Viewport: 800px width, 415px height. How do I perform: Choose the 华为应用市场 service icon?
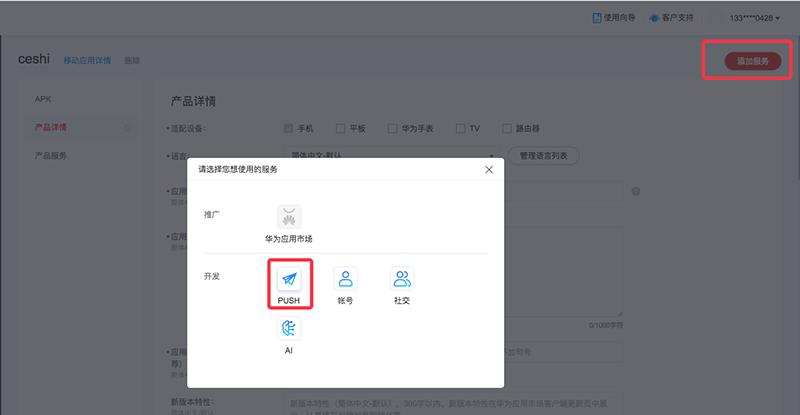point(289,217)
